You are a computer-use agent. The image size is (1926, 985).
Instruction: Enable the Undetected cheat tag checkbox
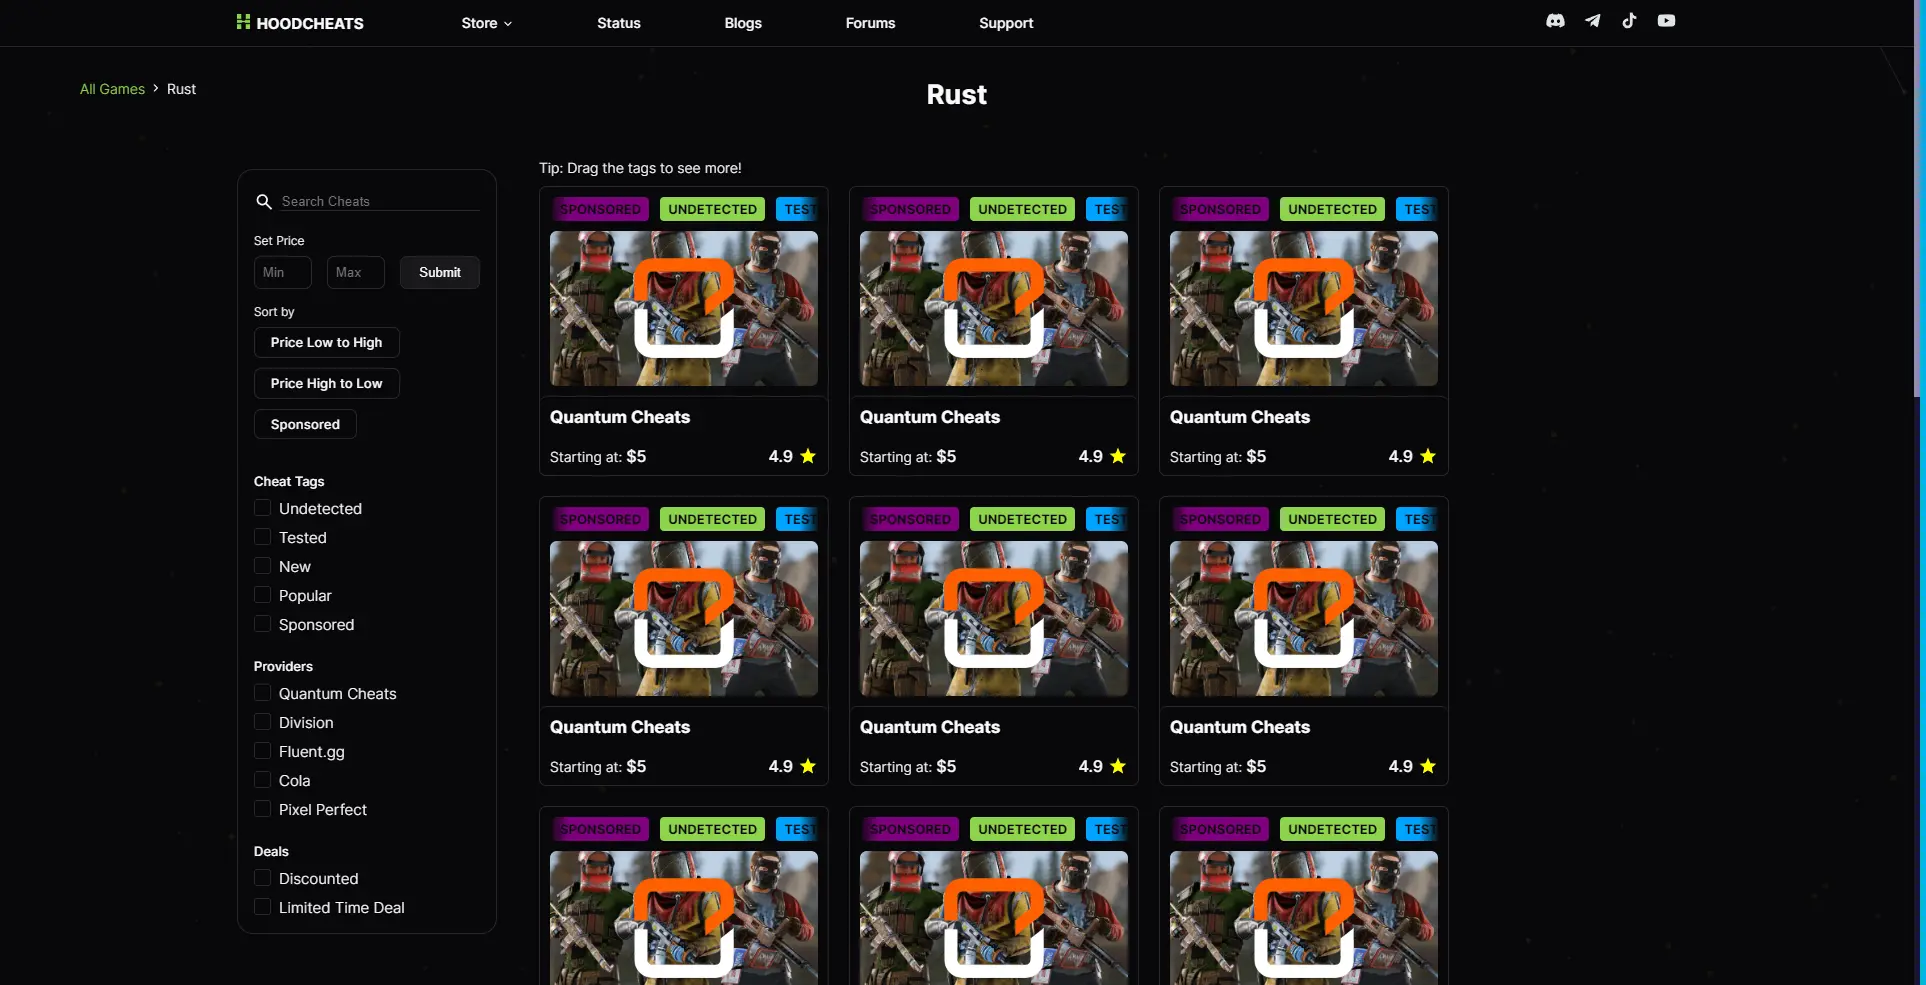(263, 508)
